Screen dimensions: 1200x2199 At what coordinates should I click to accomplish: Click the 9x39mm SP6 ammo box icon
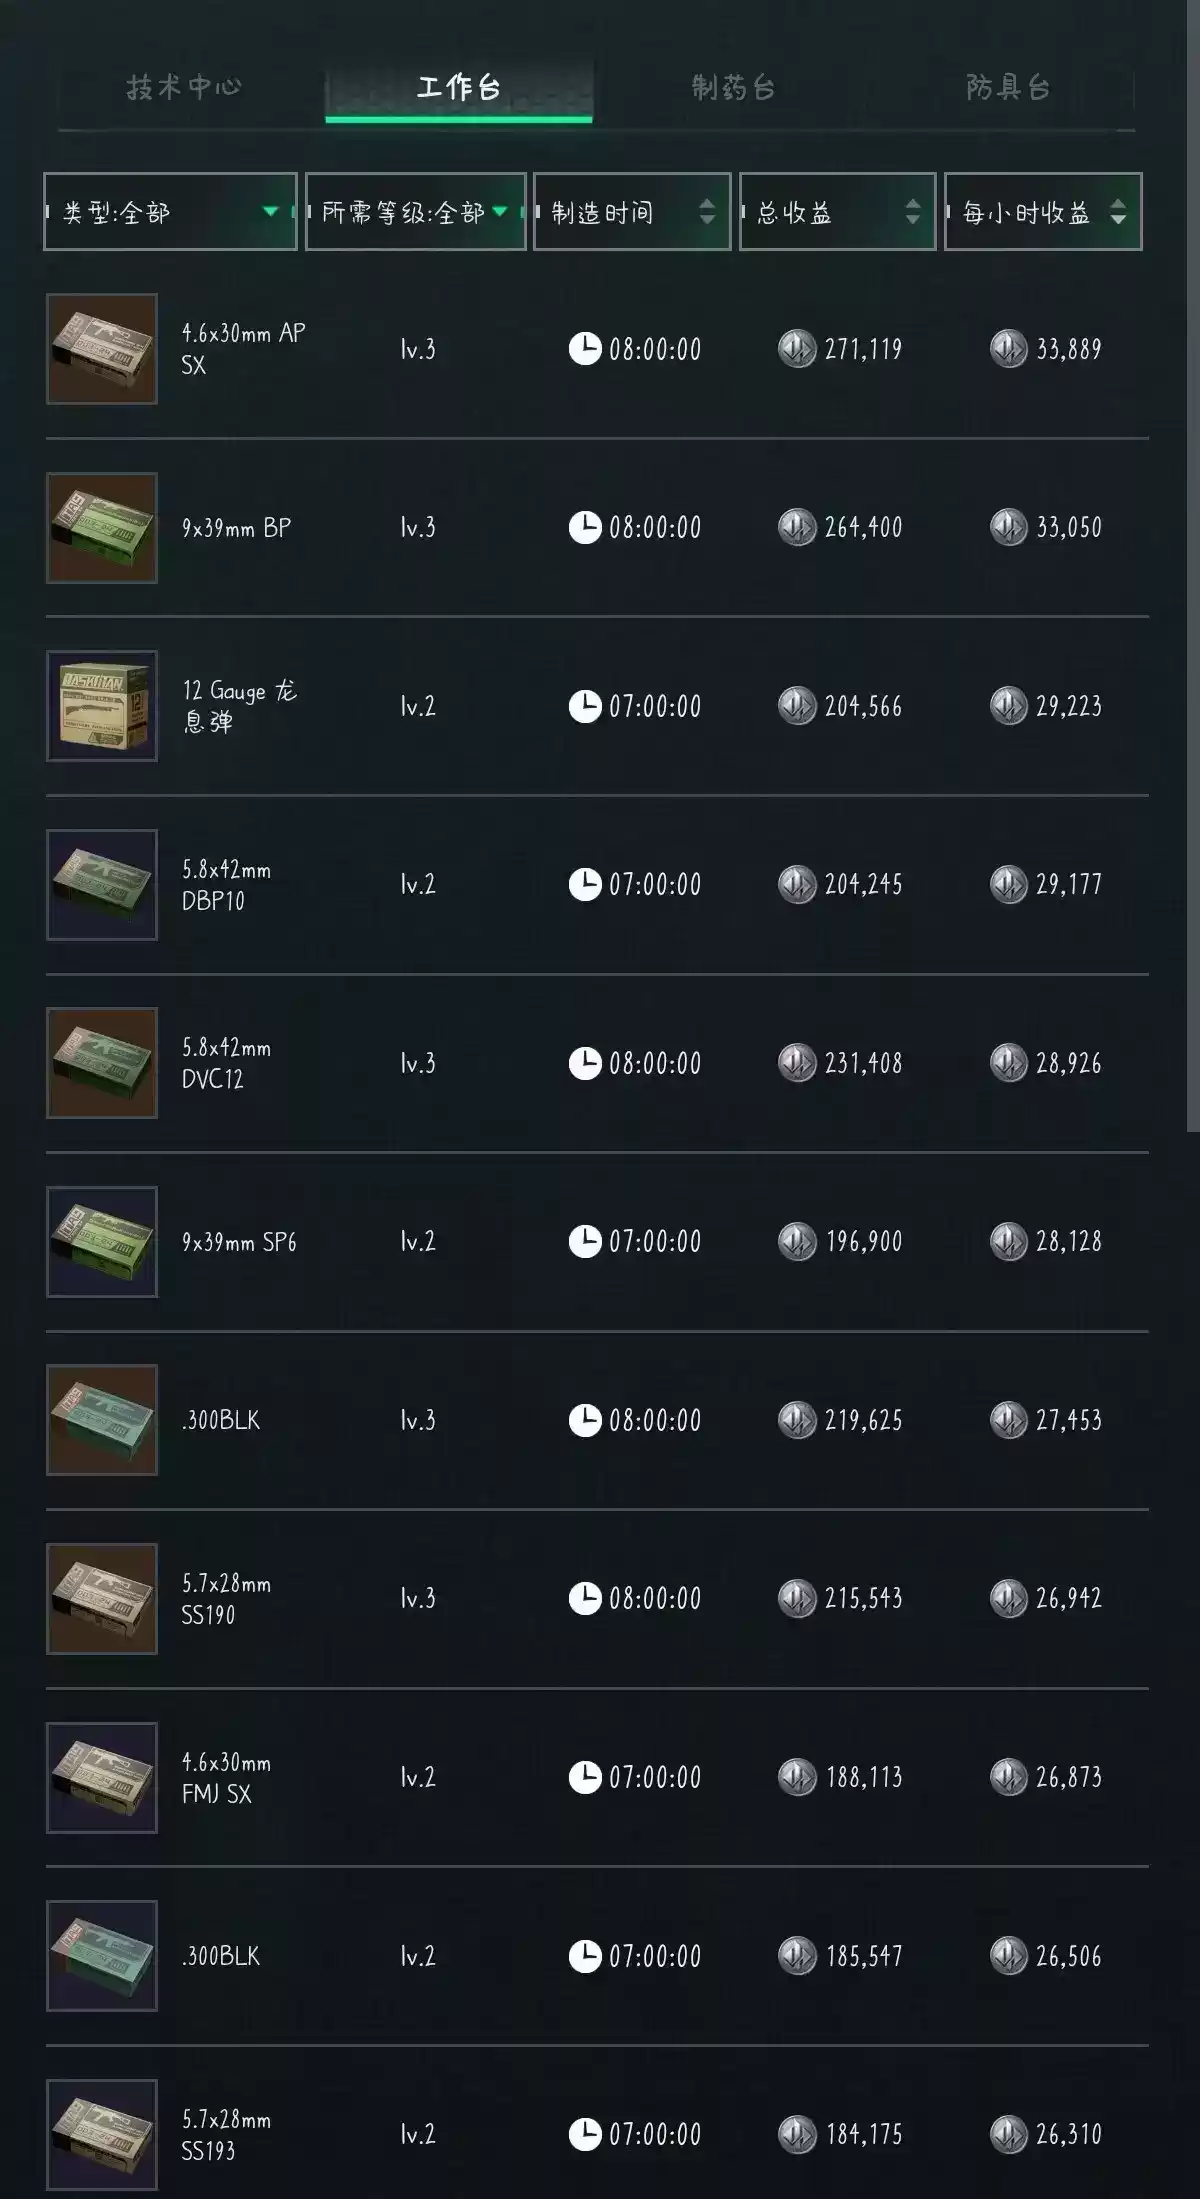pos(102,1242)
